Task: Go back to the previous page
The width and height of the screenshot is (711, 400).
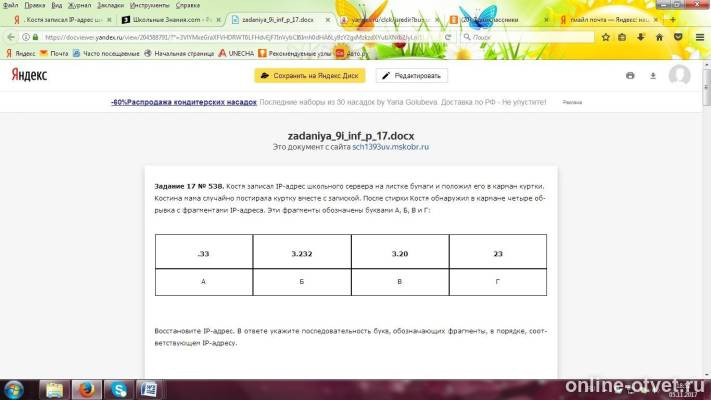Action: coord(11,37)
